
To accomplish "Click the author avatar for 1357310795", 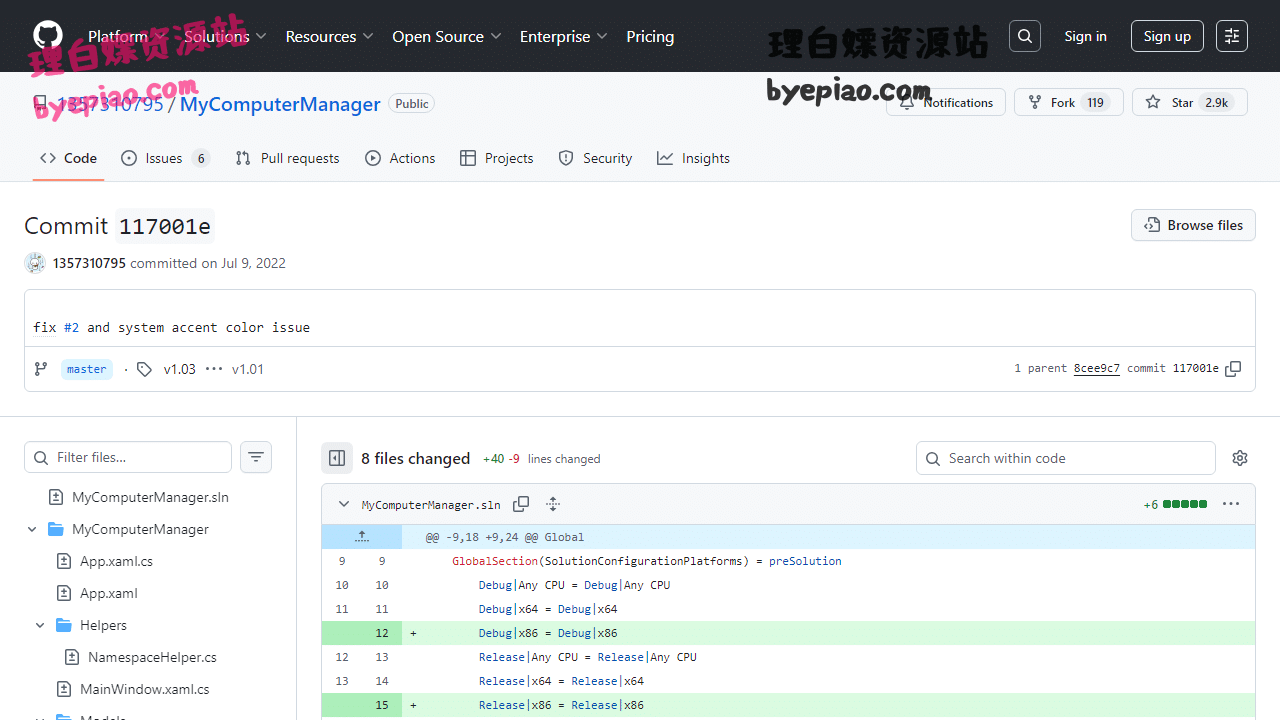I will coord(35,263).
